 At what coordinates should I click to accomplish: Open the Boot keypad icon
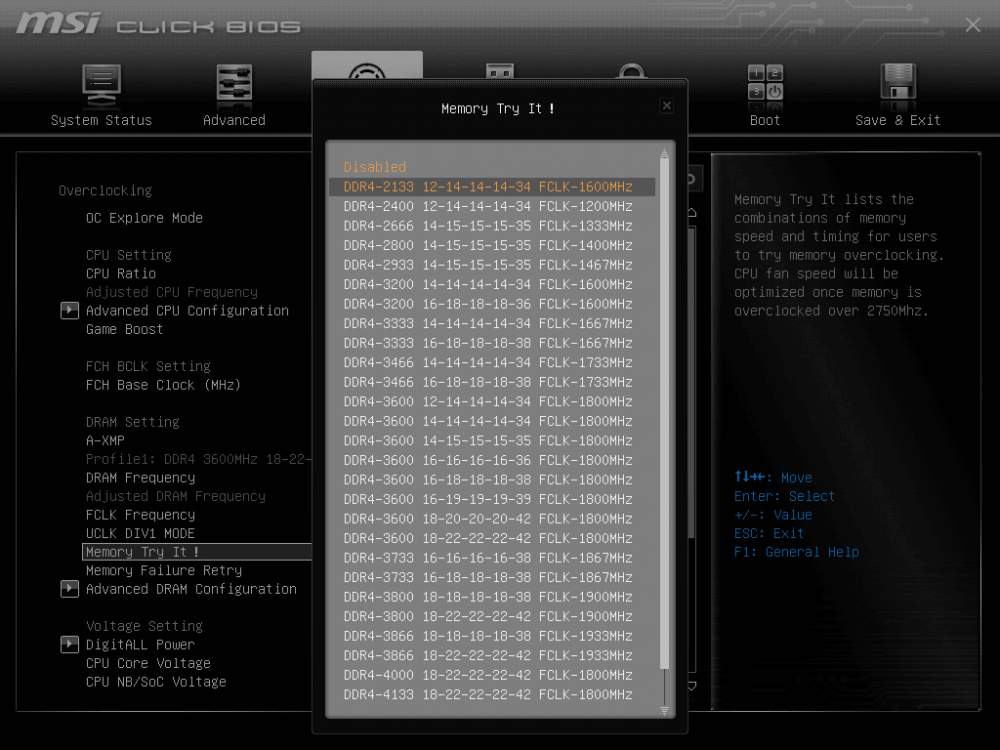point(765,83)
